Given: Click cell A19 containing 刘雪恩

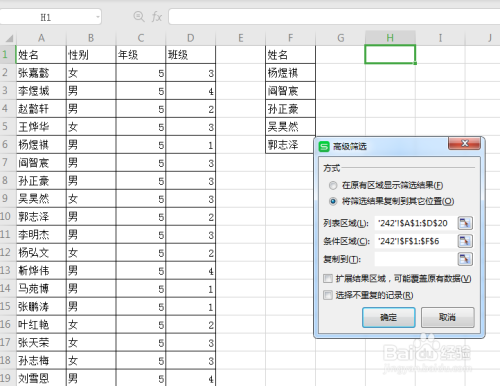Looking at the screenshot, I should tap(41, 378).
